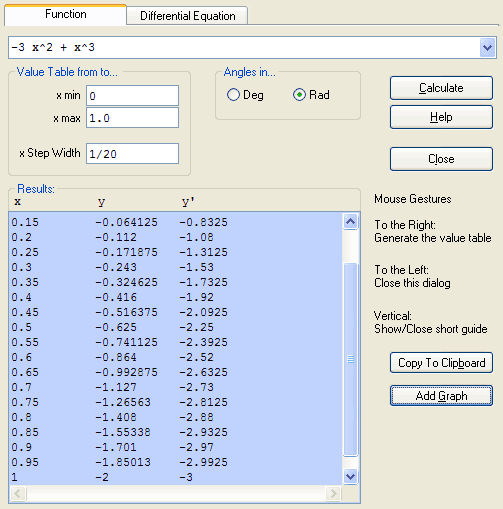Image resolution: width=503 pixels, height=509 pixels.
Task: Click the y value -0.516375
Action: pos(126,312)
